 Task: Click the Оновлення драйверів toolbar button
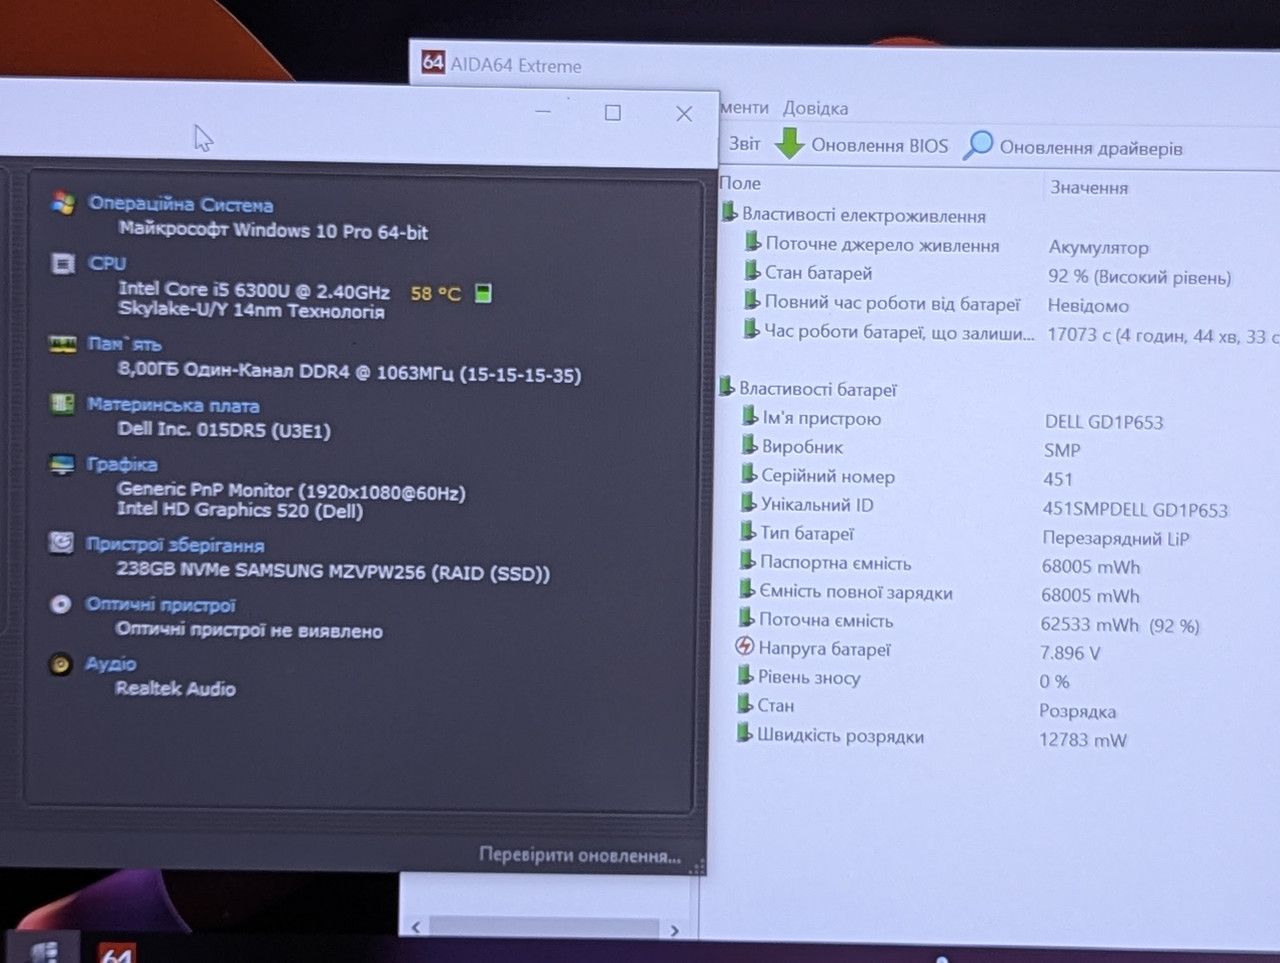coord(1073,147)
